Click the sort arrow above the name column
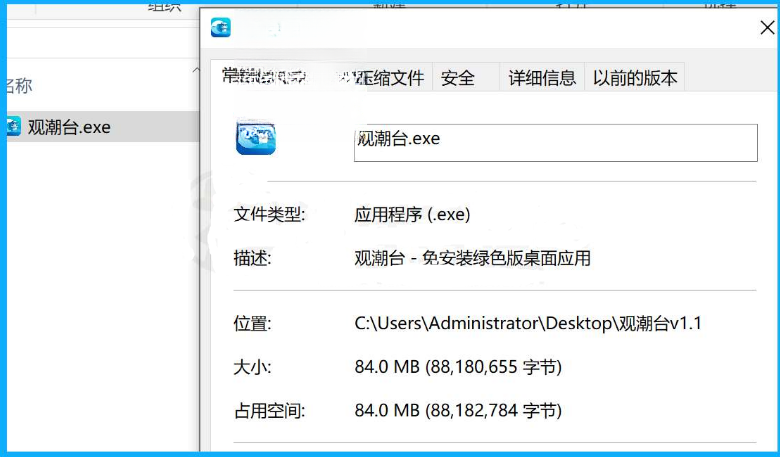The image size is (780, 457). click(x=196, y=70)
